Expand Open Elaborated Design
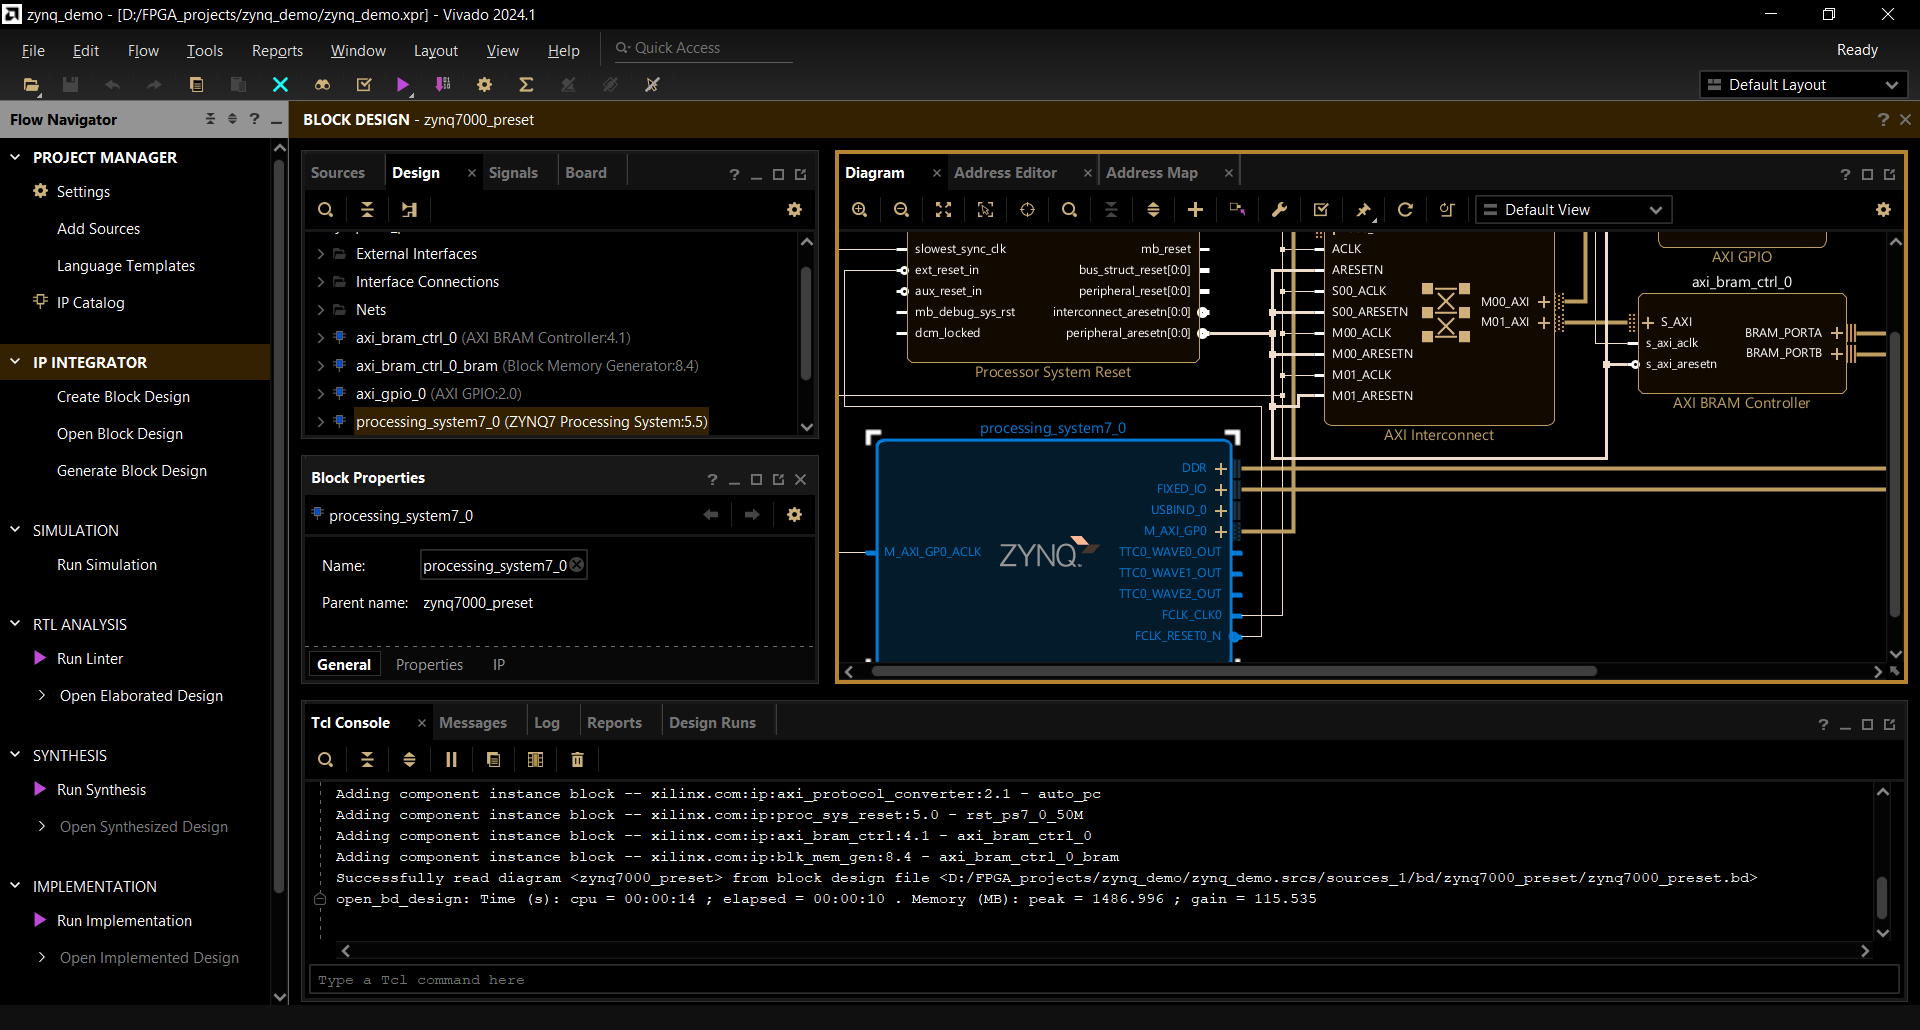The height and width of the screenshot is (1030, 1920). (41, 695)
